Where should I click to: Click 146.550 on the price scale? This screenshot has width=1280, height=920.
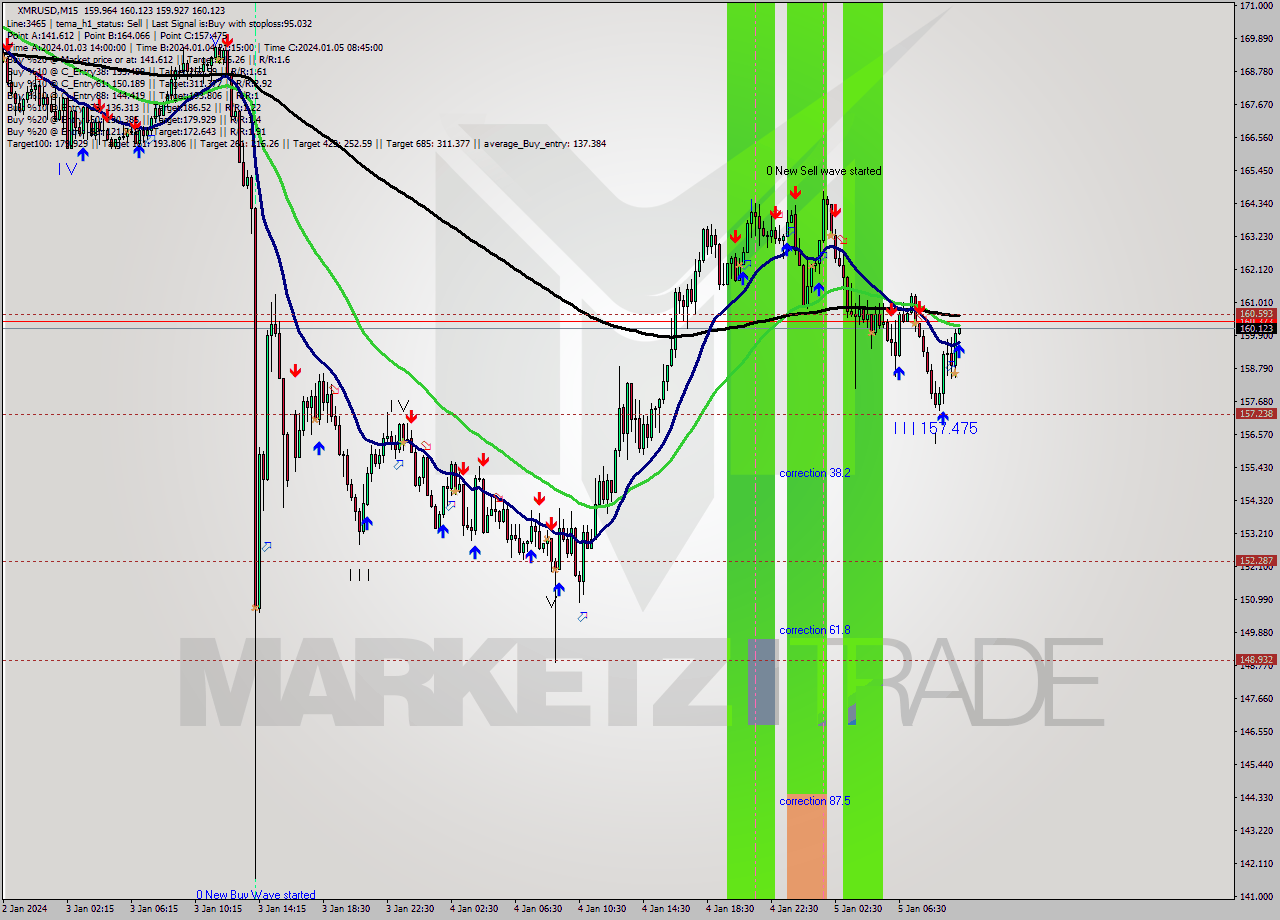click(1256, 731)
